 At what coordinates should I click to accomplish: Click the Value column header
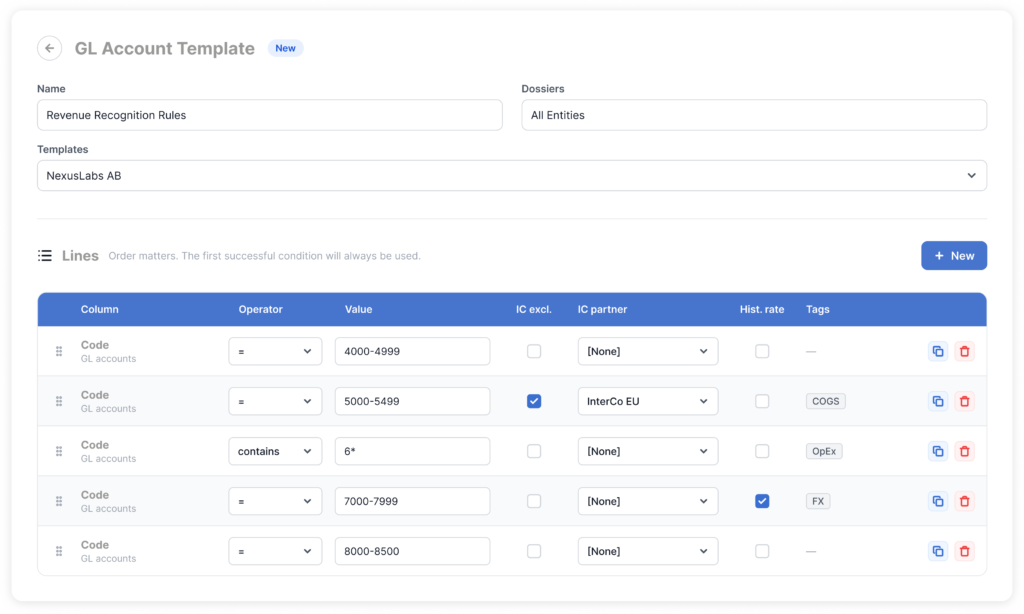coord(359,310)
